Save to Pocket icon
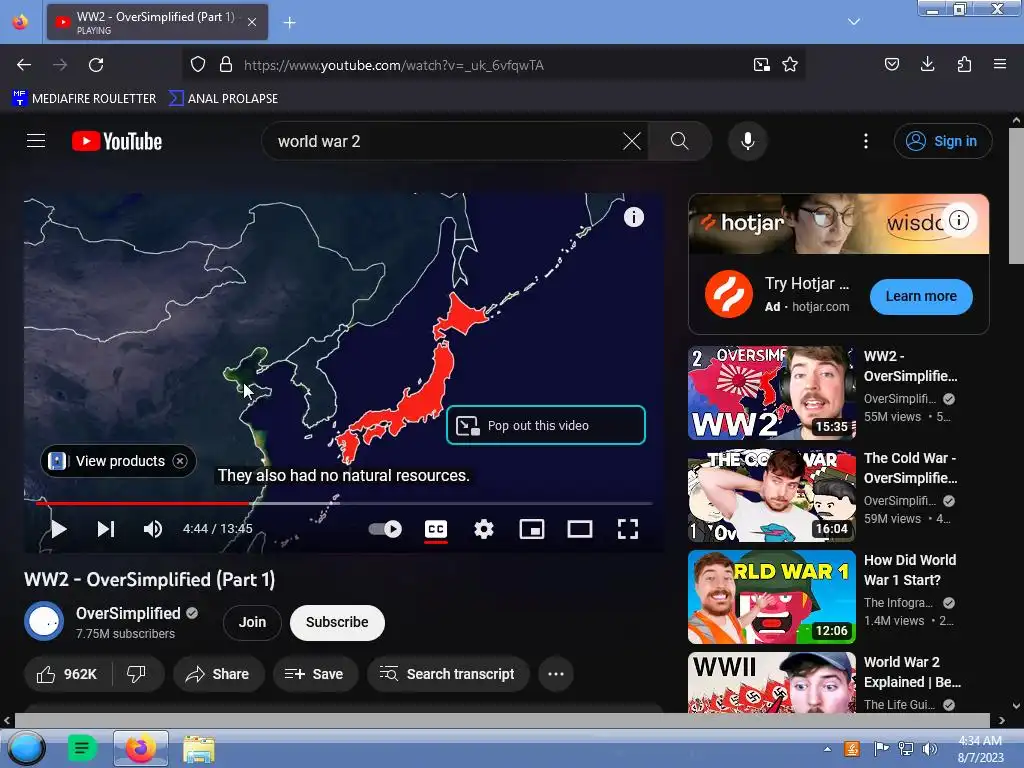 (x=892, y=64)
